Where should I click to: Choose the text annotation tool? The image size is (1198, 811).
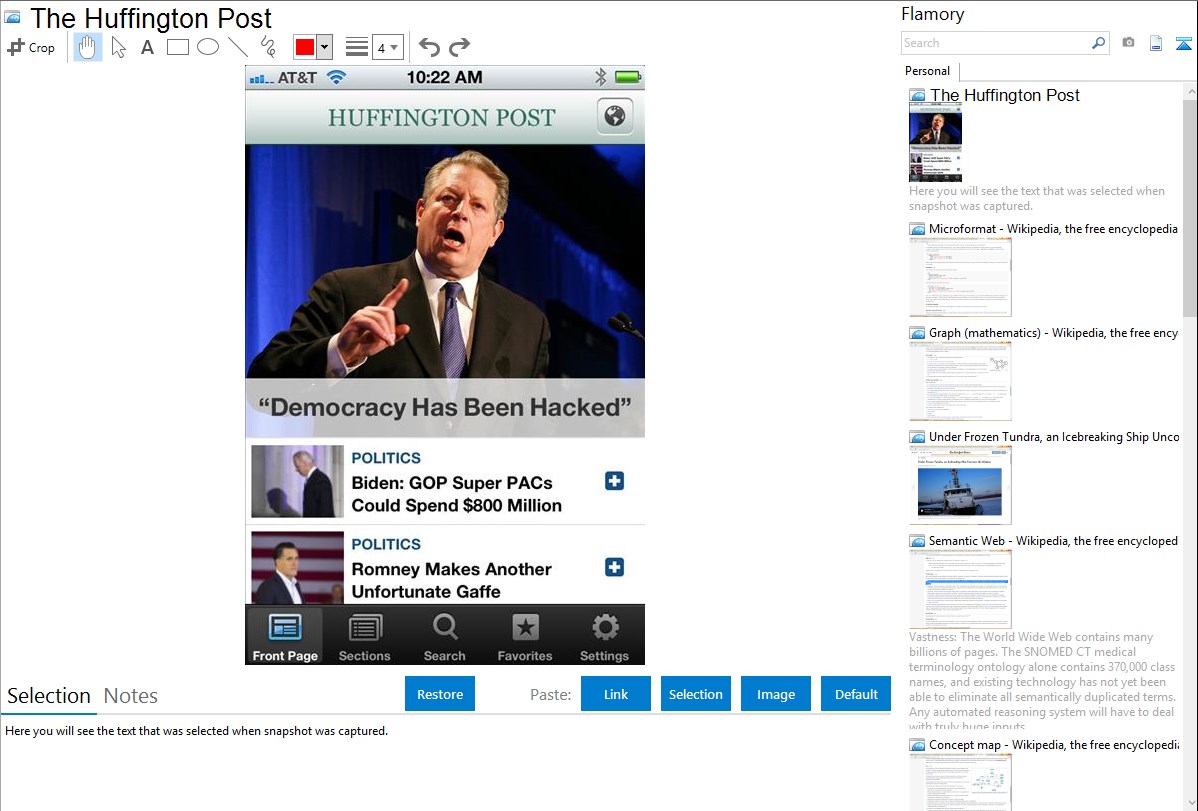(147, 47)
